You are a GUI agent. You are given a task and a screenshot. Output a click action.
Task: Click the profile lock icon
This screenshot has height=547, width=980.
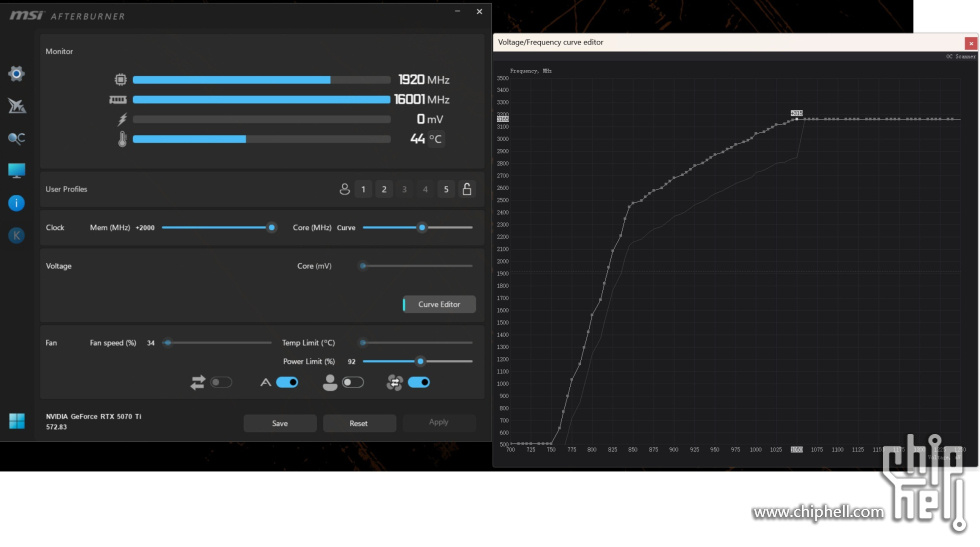pyautogui.click(x=467, y=189)
